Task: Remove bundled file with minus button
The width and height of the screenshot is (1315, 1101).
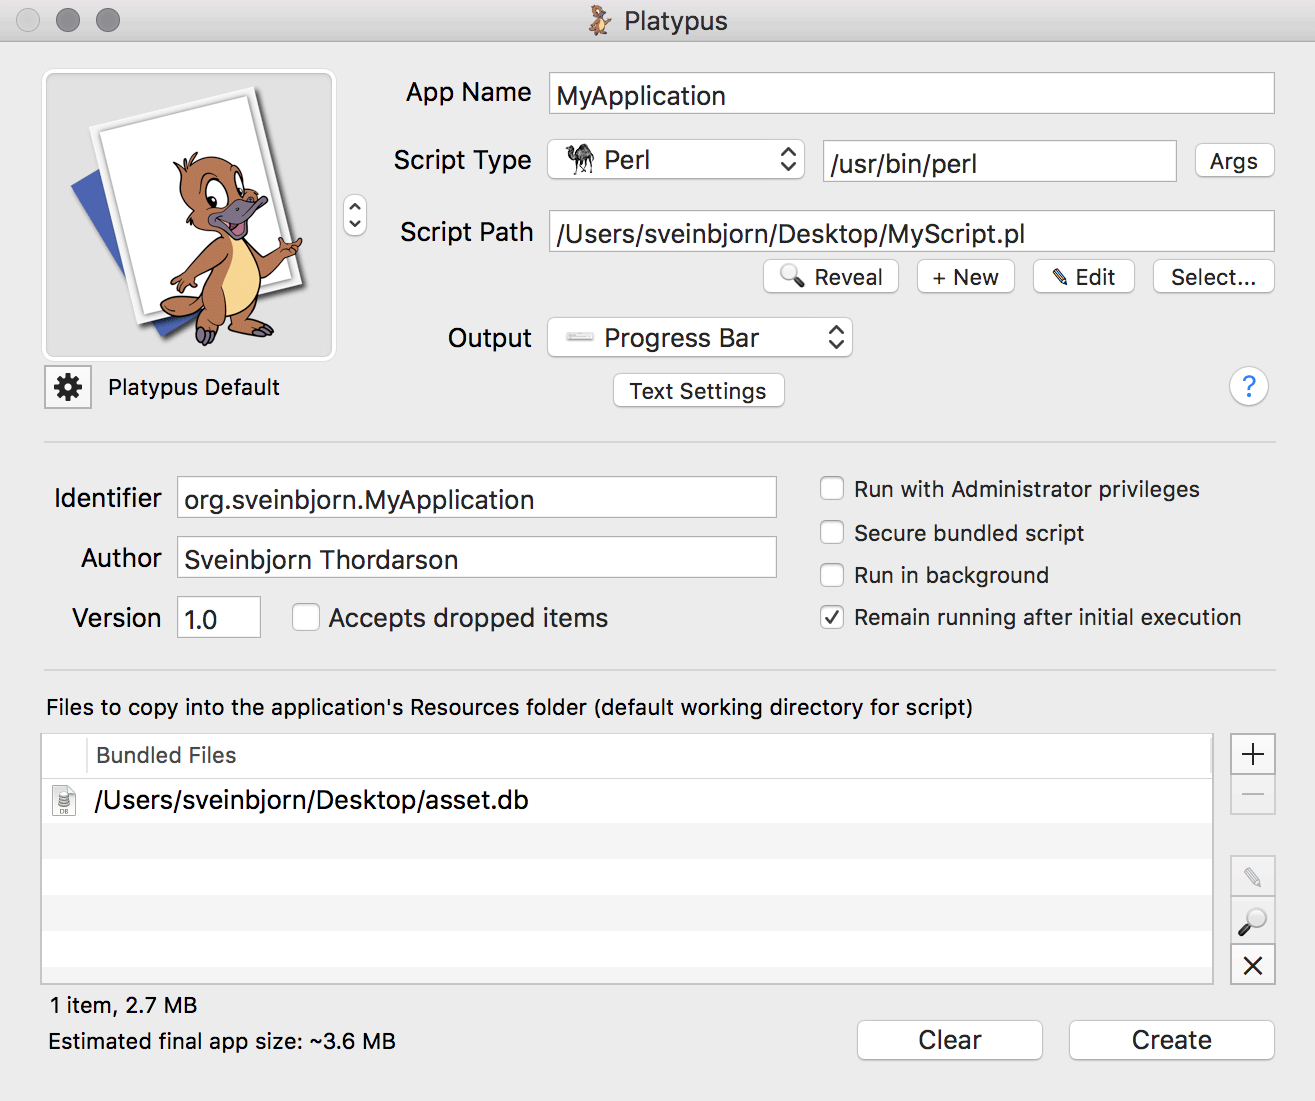Action: (1252, 795)
